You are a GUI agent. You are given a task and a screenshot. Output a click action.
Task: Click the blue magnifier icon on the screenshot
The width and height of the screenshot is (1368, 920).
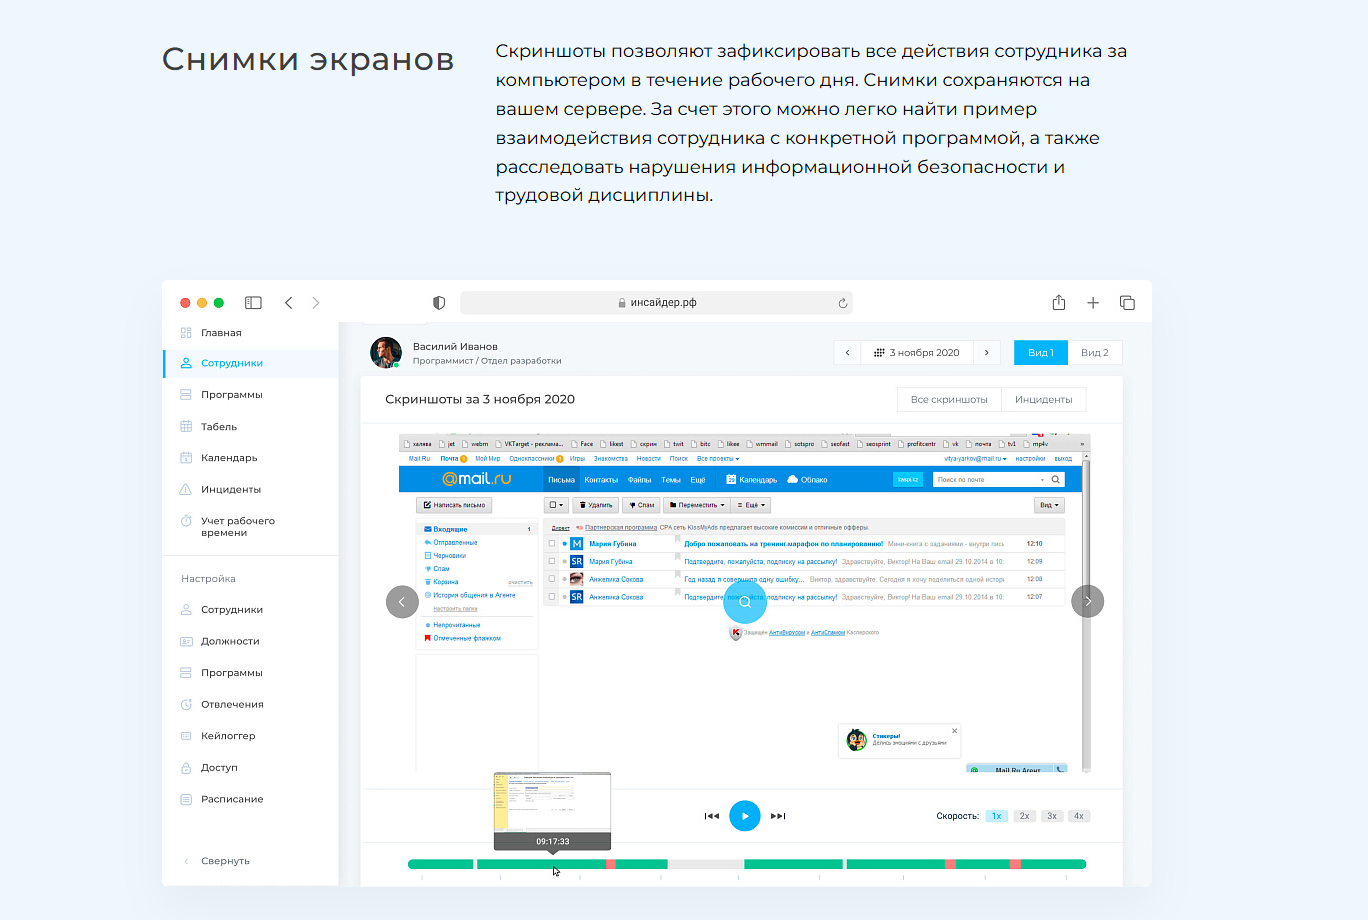(x=745, y=602)
